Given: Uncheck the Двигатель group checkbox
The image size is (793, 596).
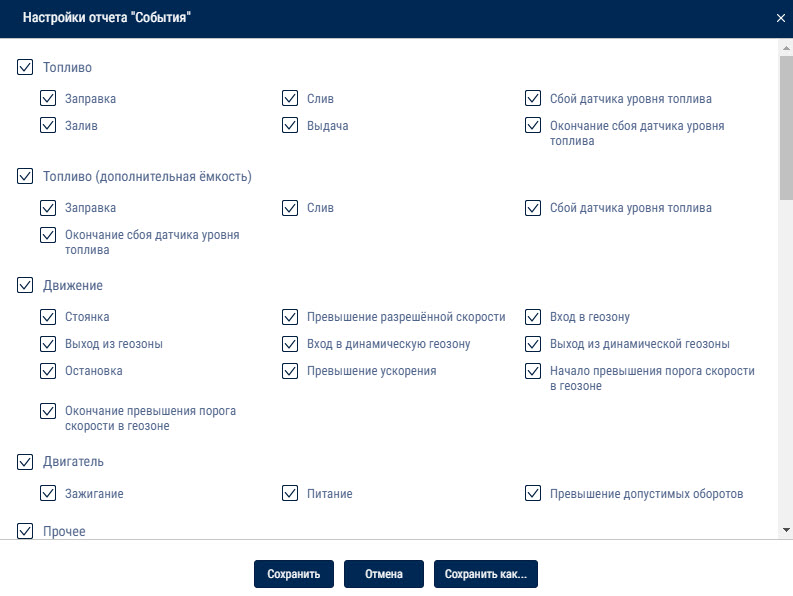Looking at the screenshot, I should 25,461.
